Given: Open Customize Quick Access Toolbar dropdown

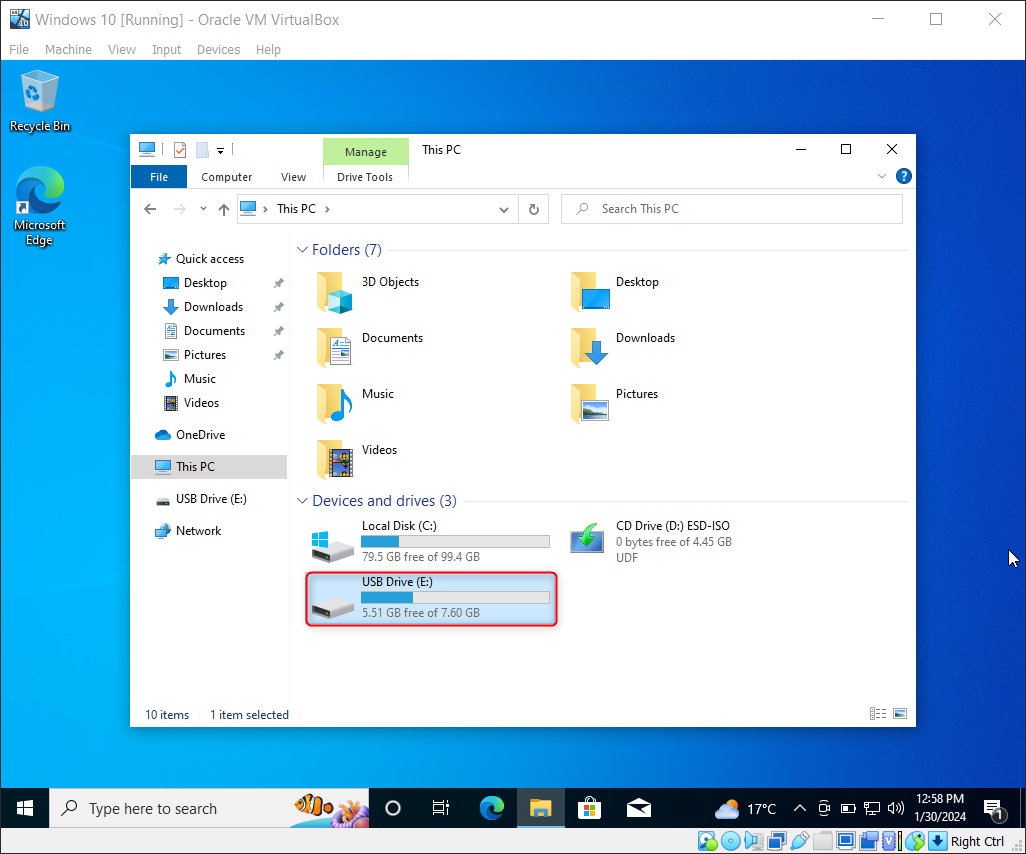Looking at the screenshot, I should [221, 151].
